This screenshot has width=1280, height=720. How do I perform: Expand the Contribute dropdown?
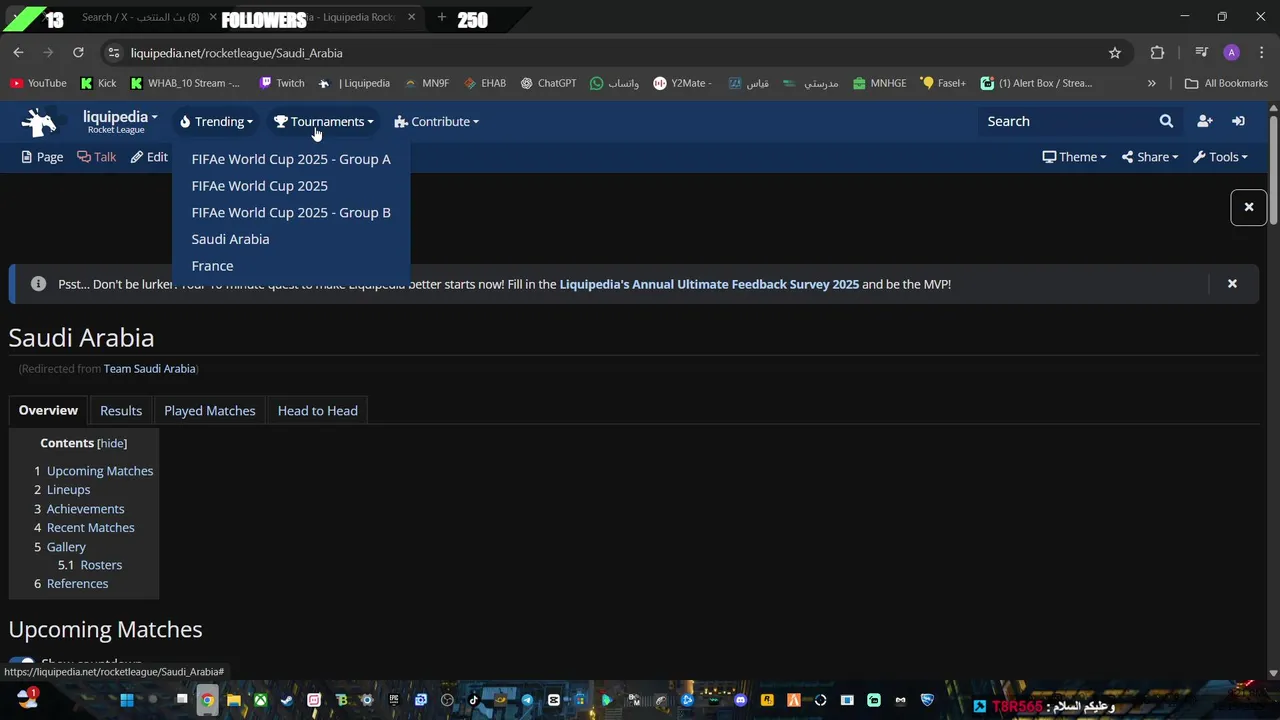436,121
